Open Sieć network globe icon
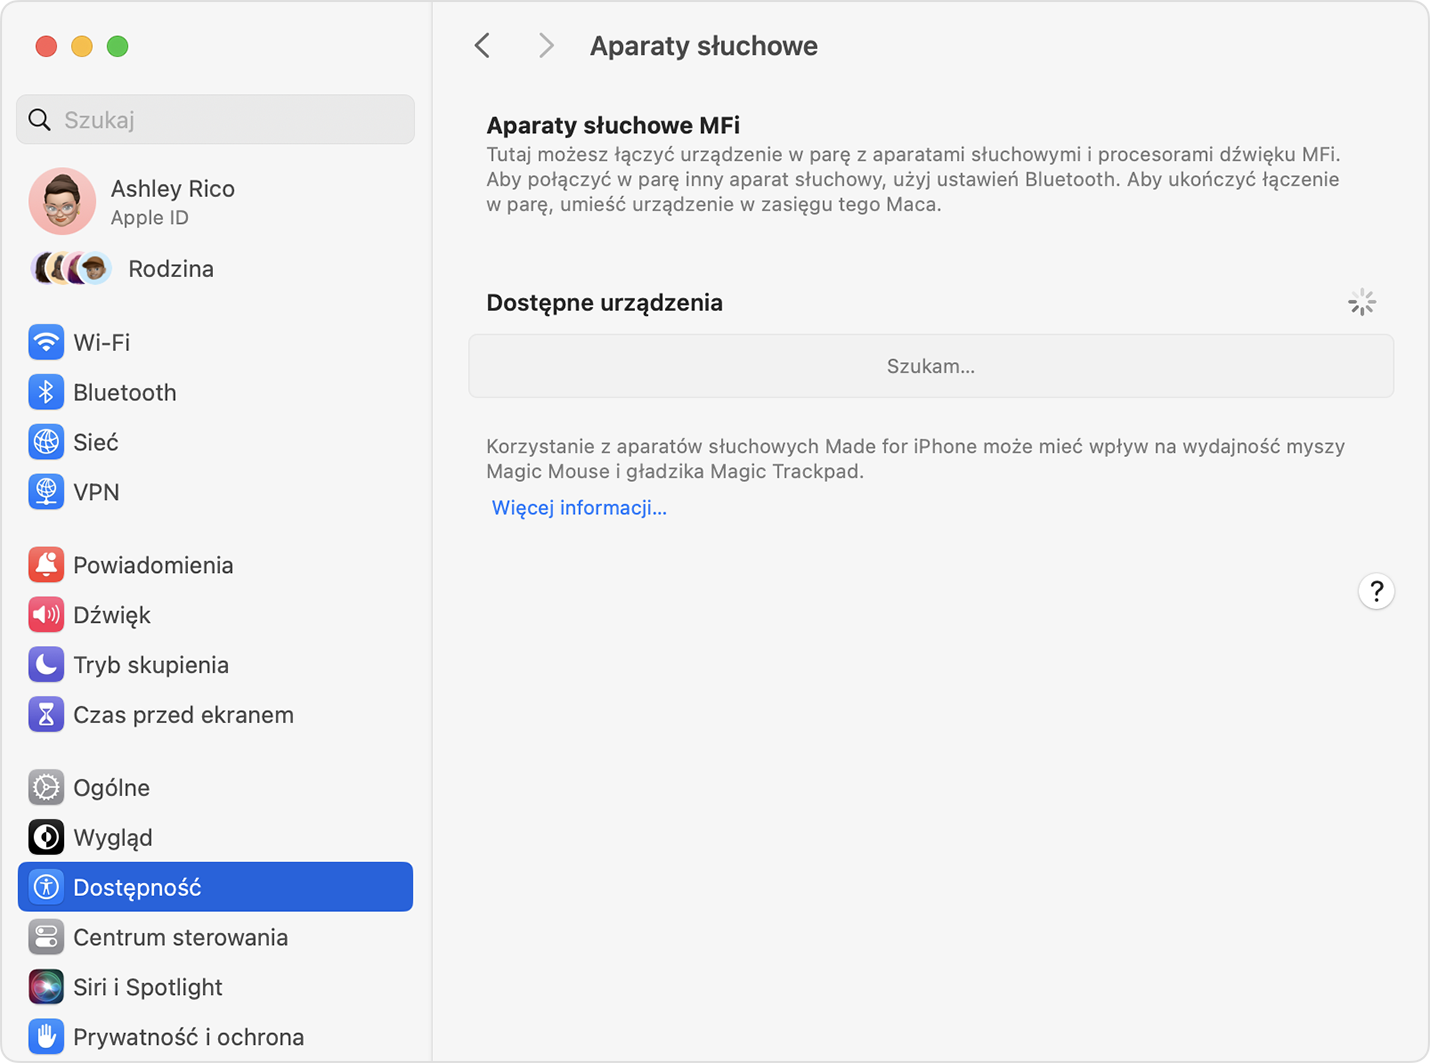 46,442
